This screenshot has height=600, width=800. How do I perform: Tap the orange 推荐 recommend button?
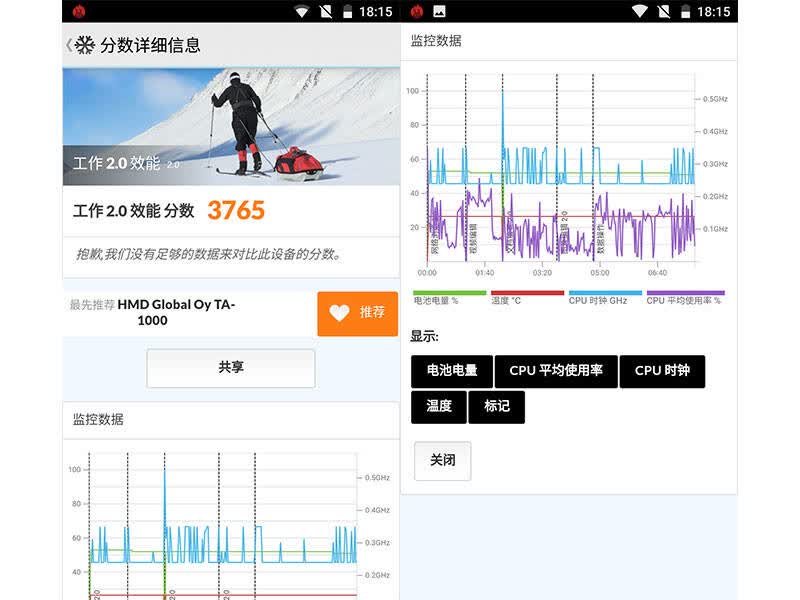(358, 313)
